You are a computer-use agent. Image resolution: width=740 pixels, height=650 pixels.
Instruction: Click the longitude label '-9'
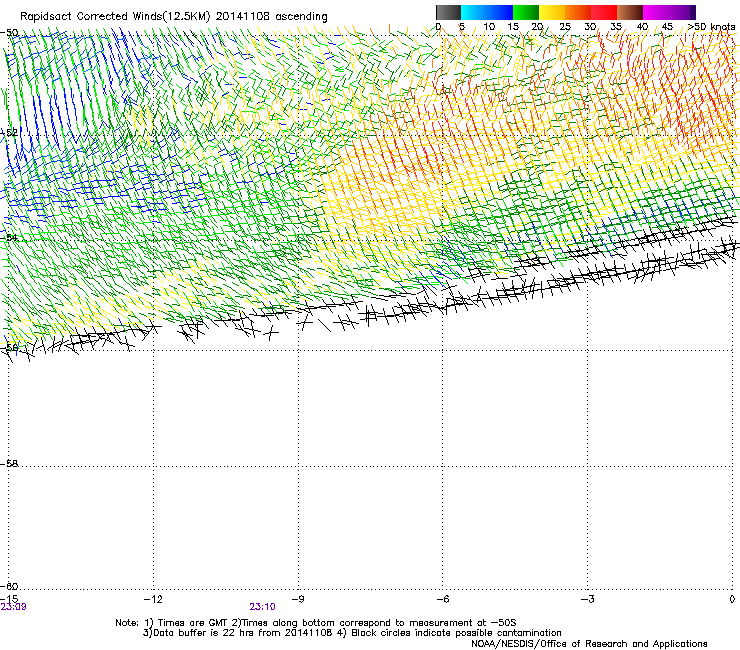coord(297,599)
